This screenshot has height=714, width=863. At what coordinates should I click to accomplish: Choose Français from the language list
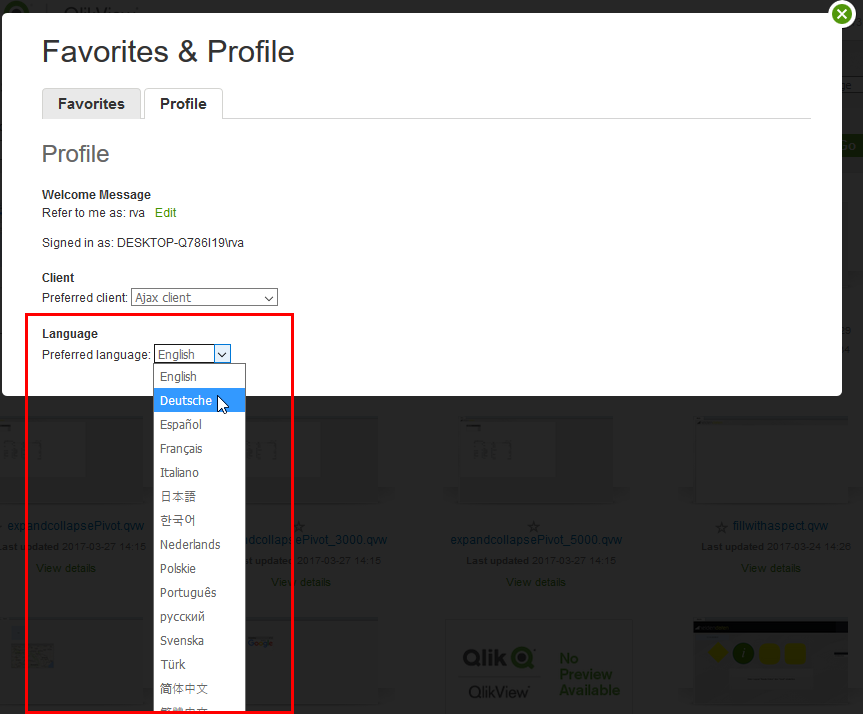(199, 449)
